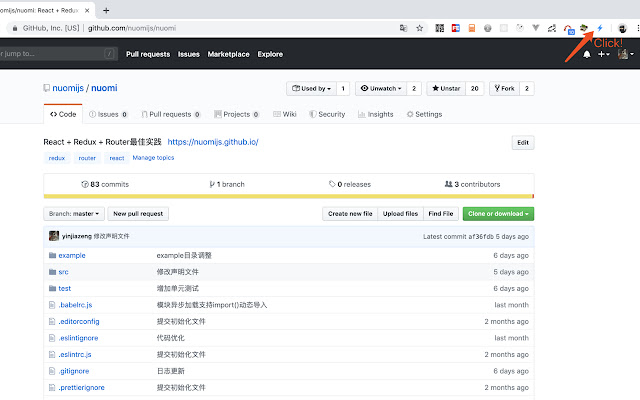
Task: Go to Pull requests in top navigation
Action: 148,54
